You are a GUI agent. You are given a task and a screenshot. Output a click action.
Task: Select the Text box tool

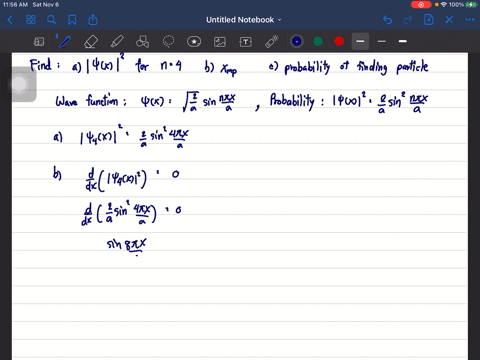point(246,42)
